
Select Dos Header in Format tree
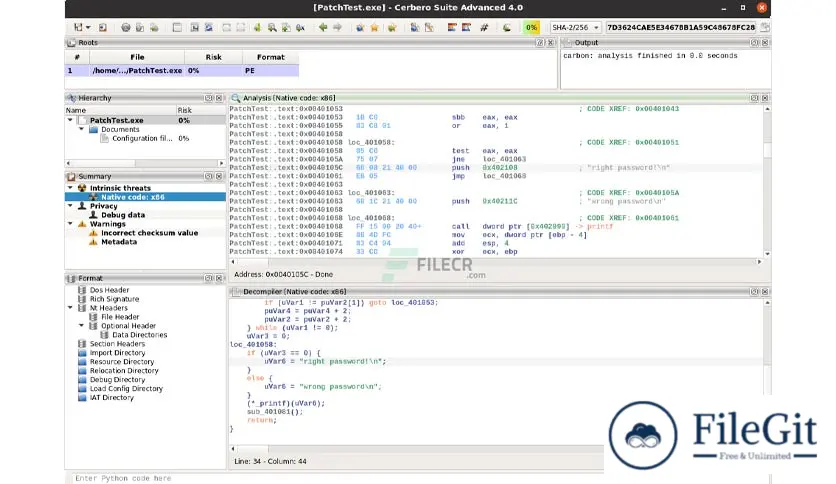(109, 290)
